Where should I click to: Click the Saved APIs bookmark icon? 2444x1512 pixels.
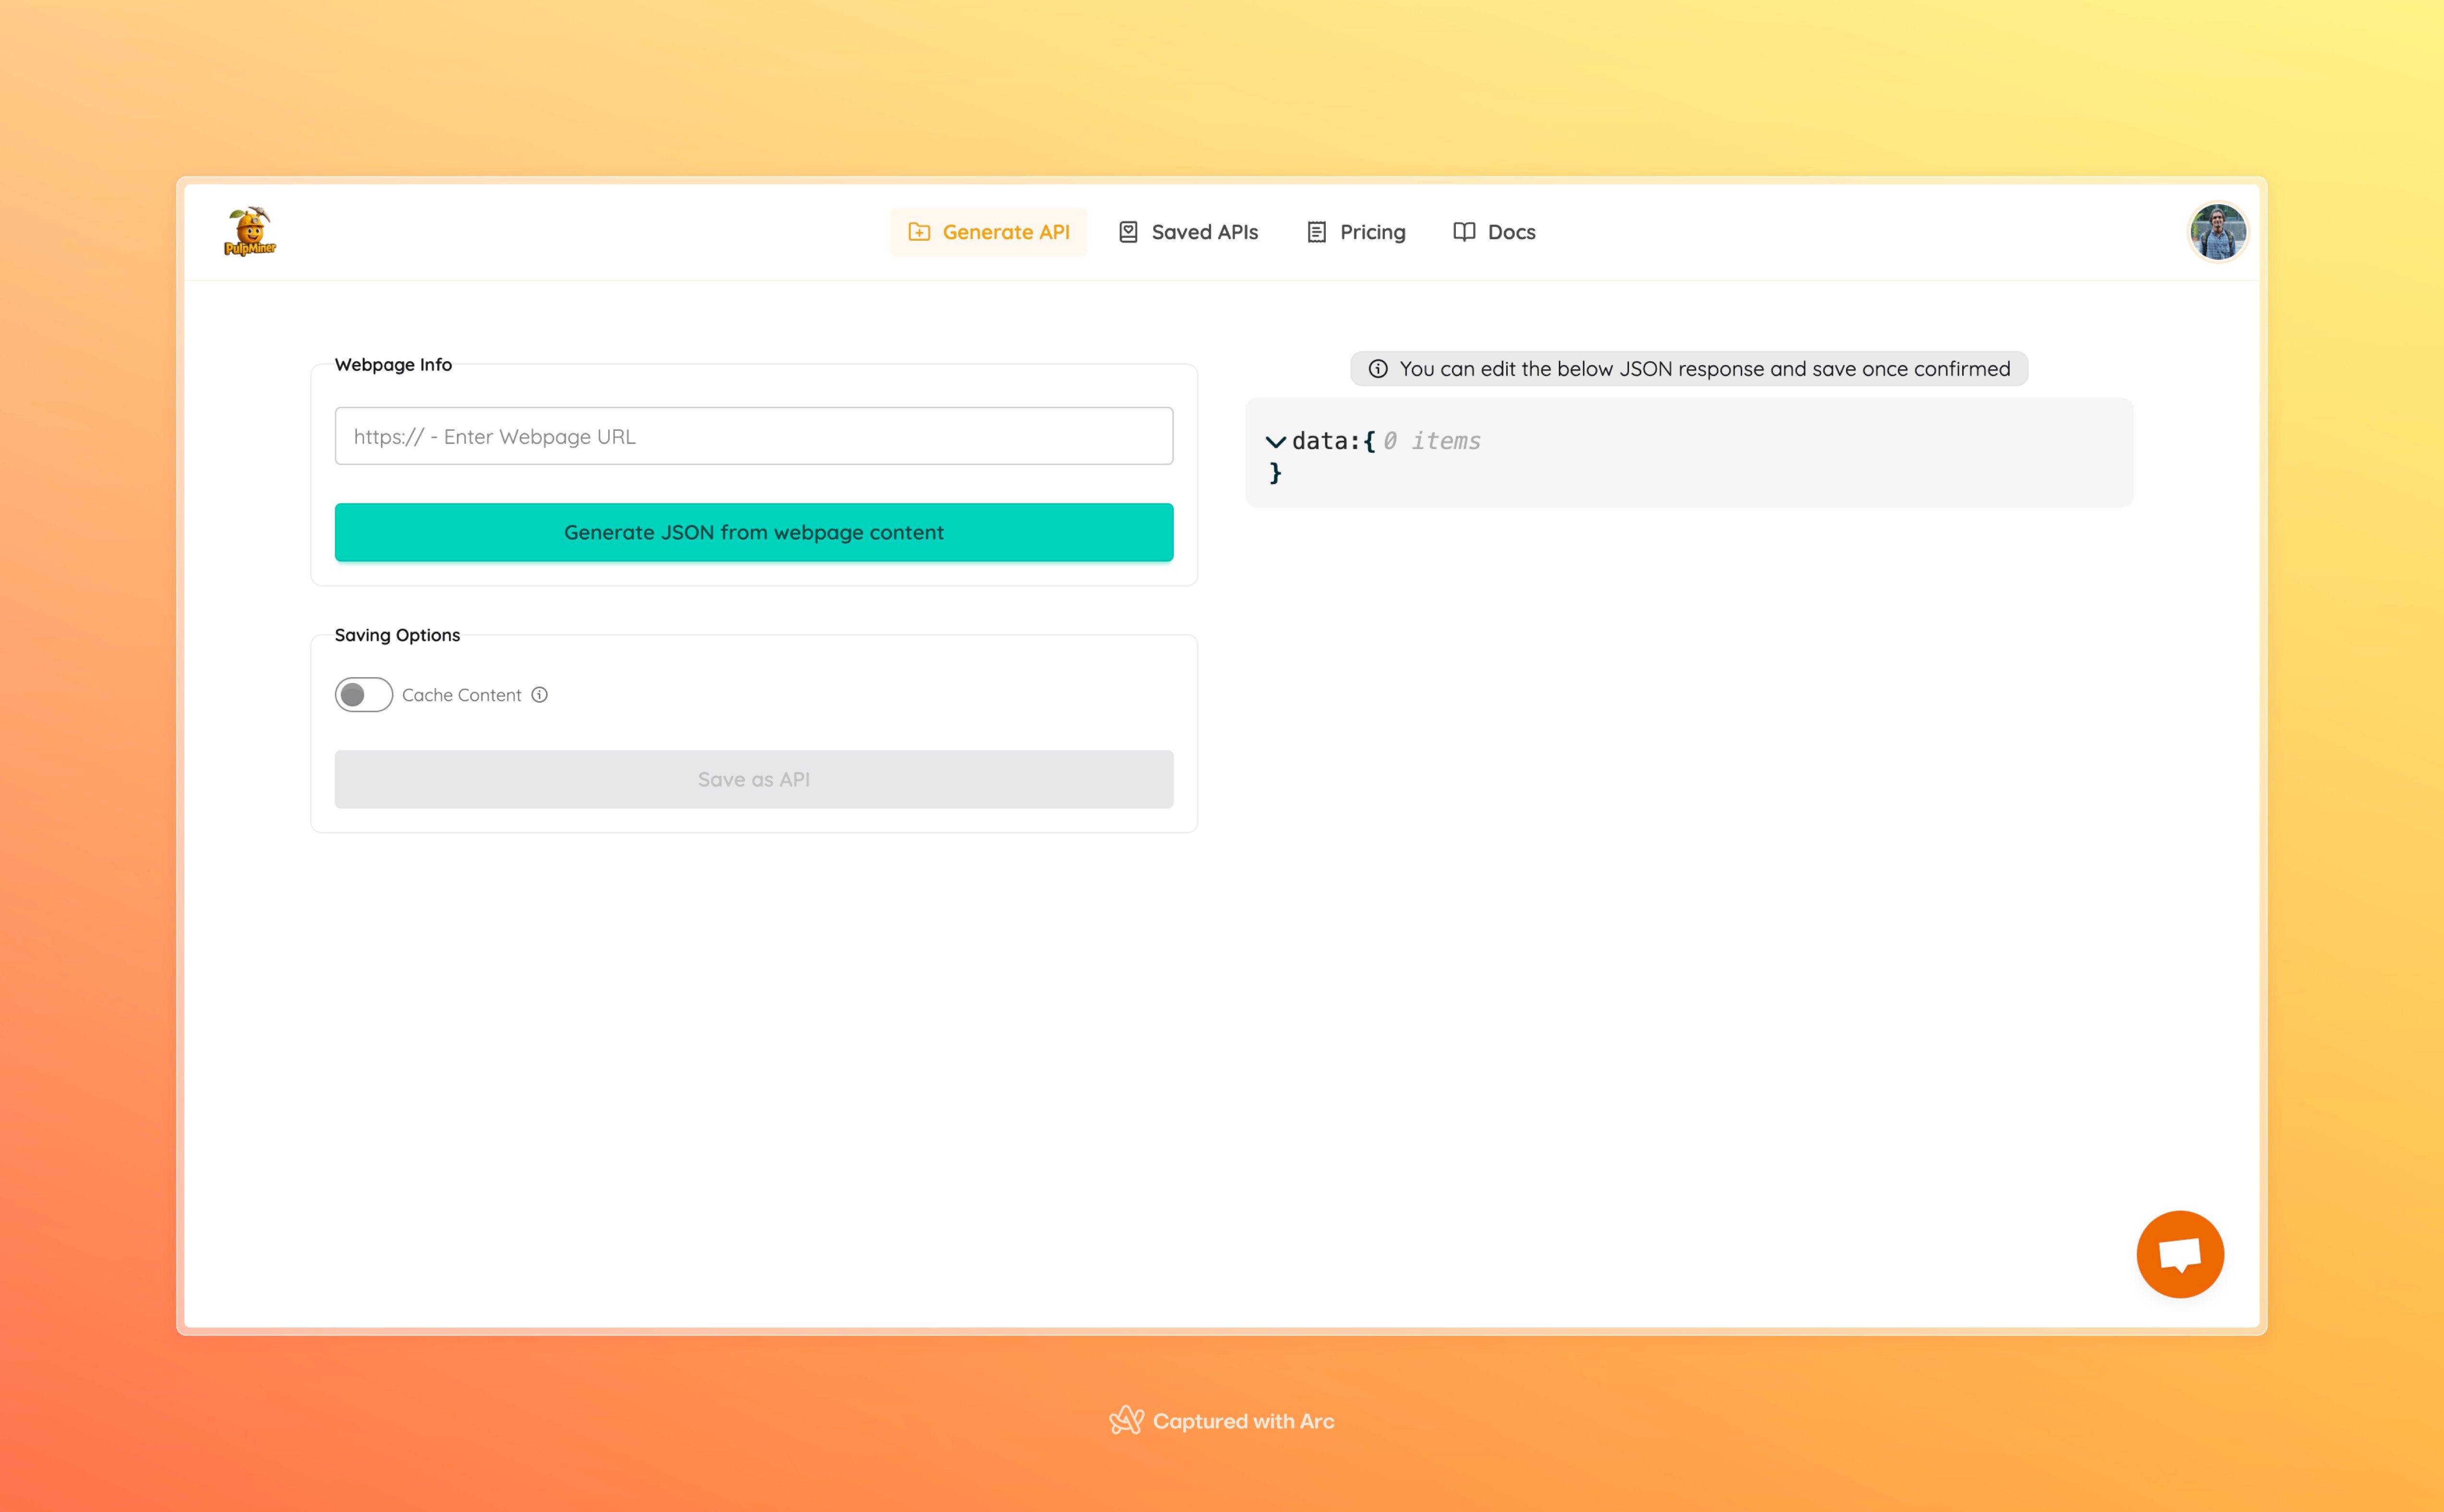point(1128,232)
